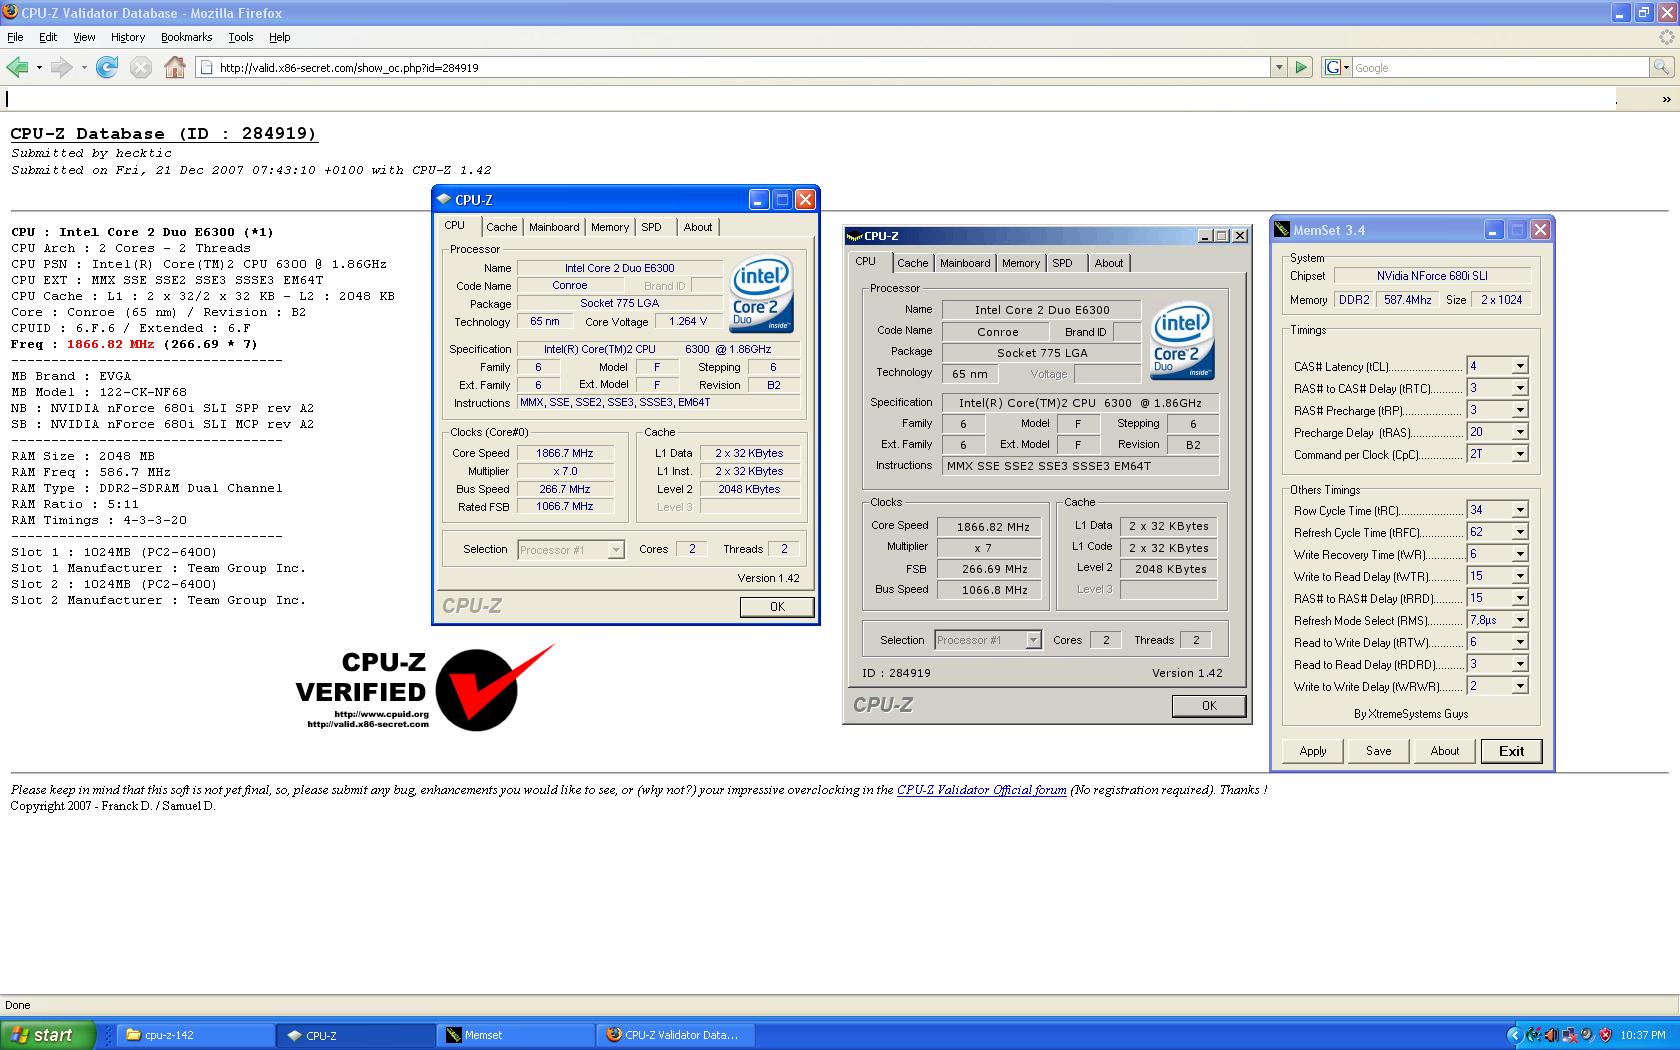Open About tab in gray CPU-Z window
The width and height of the screenshot is (1680, 1050).
(x=1108, y=263)
